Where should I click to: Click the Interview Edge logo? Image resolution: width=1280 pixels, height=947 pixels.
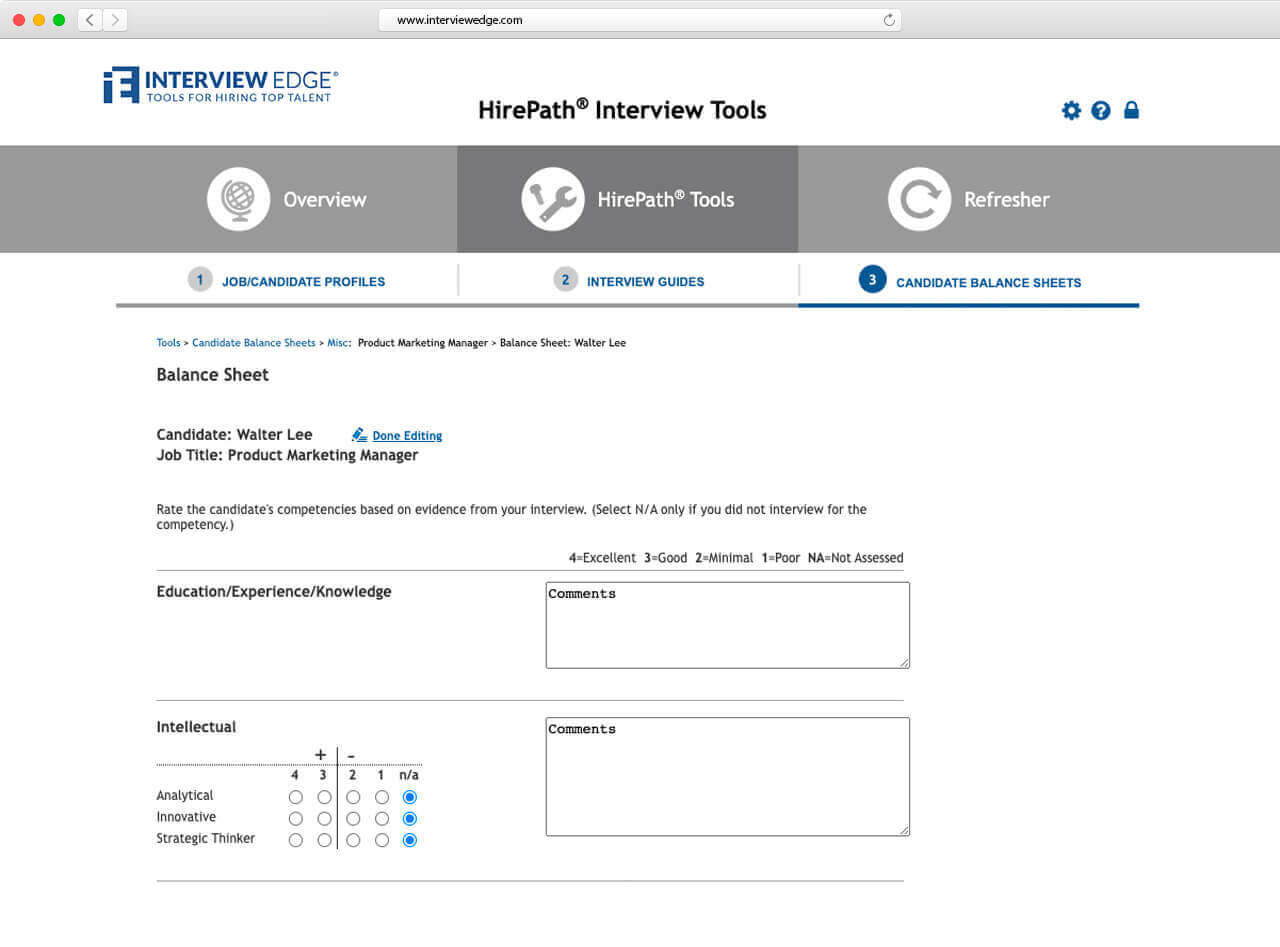[221, 86]
